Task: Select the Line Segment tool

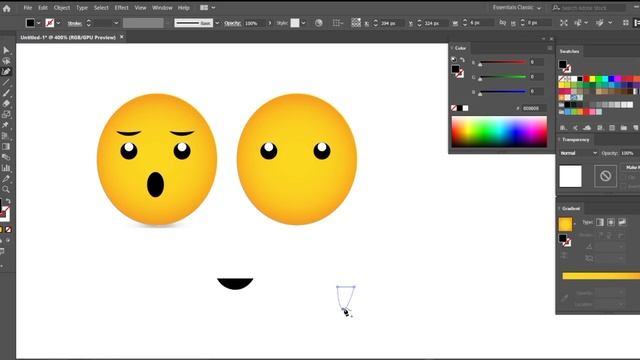Action: 6,82
